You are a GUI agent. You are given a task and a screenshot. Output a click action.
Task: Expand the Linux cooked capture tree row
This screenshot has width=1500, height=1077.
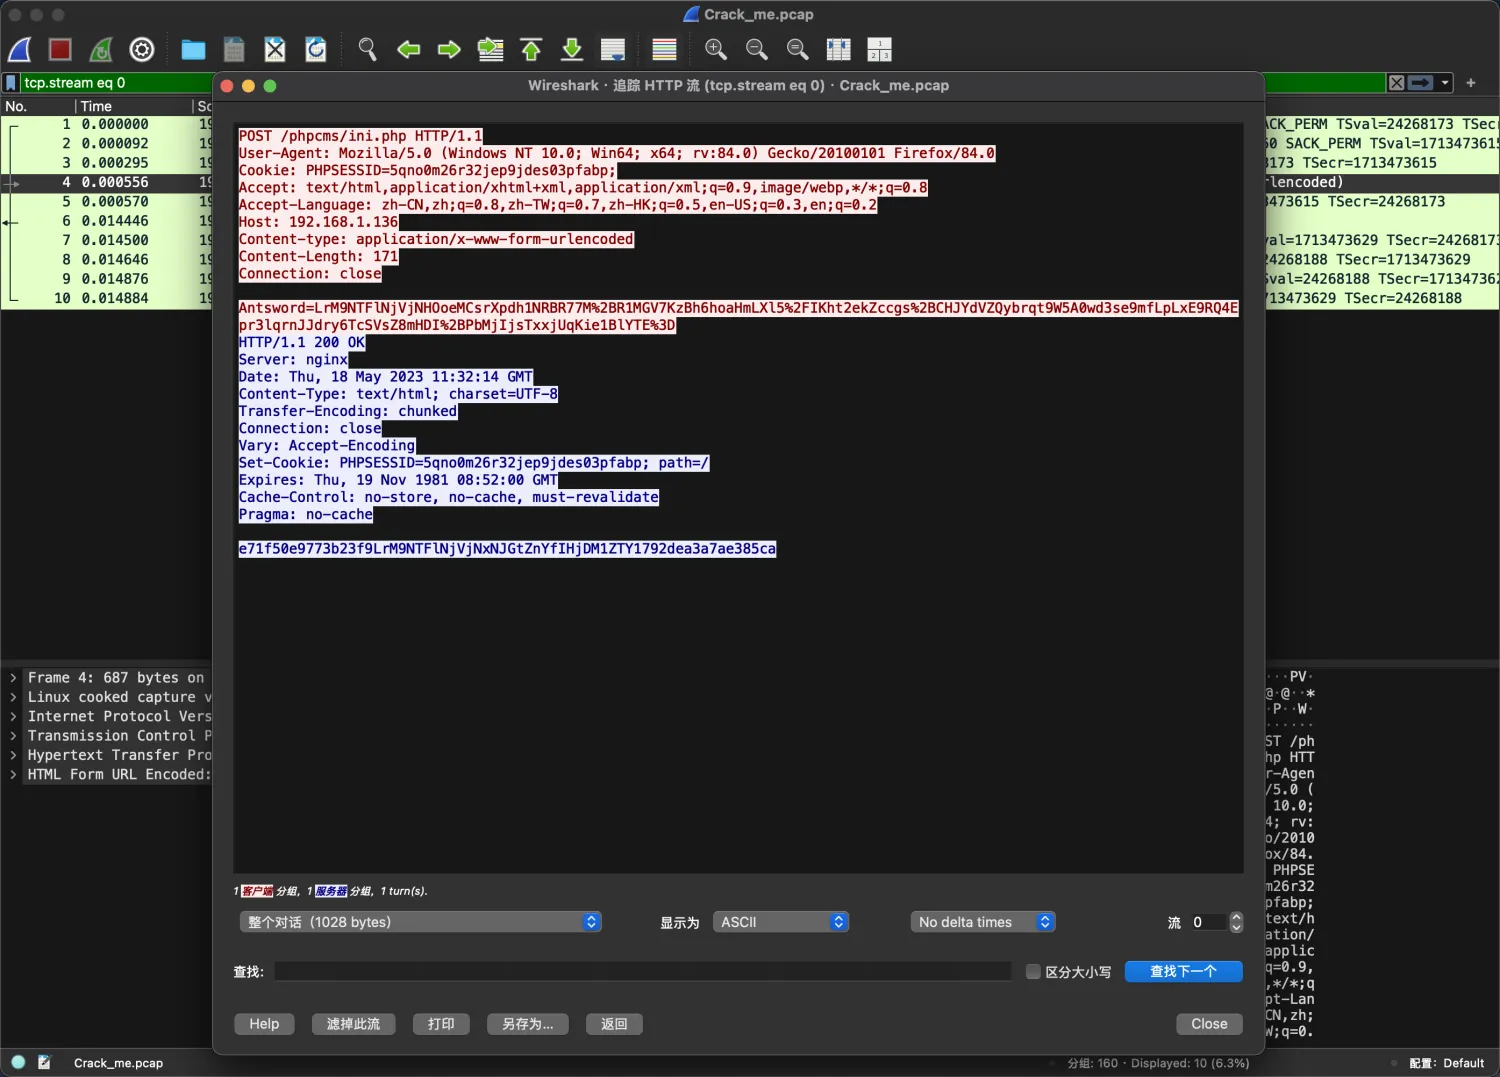click(13, 697)
